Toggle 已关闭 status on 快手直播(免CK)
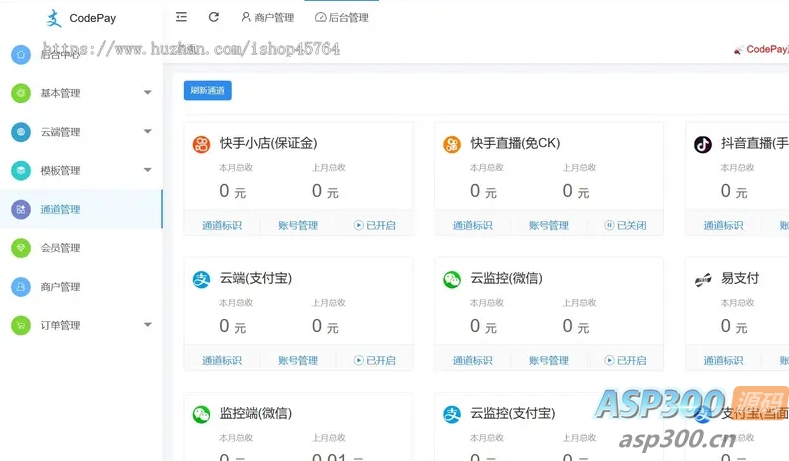Viewport: 789px width, 461px height. [625, 225]
